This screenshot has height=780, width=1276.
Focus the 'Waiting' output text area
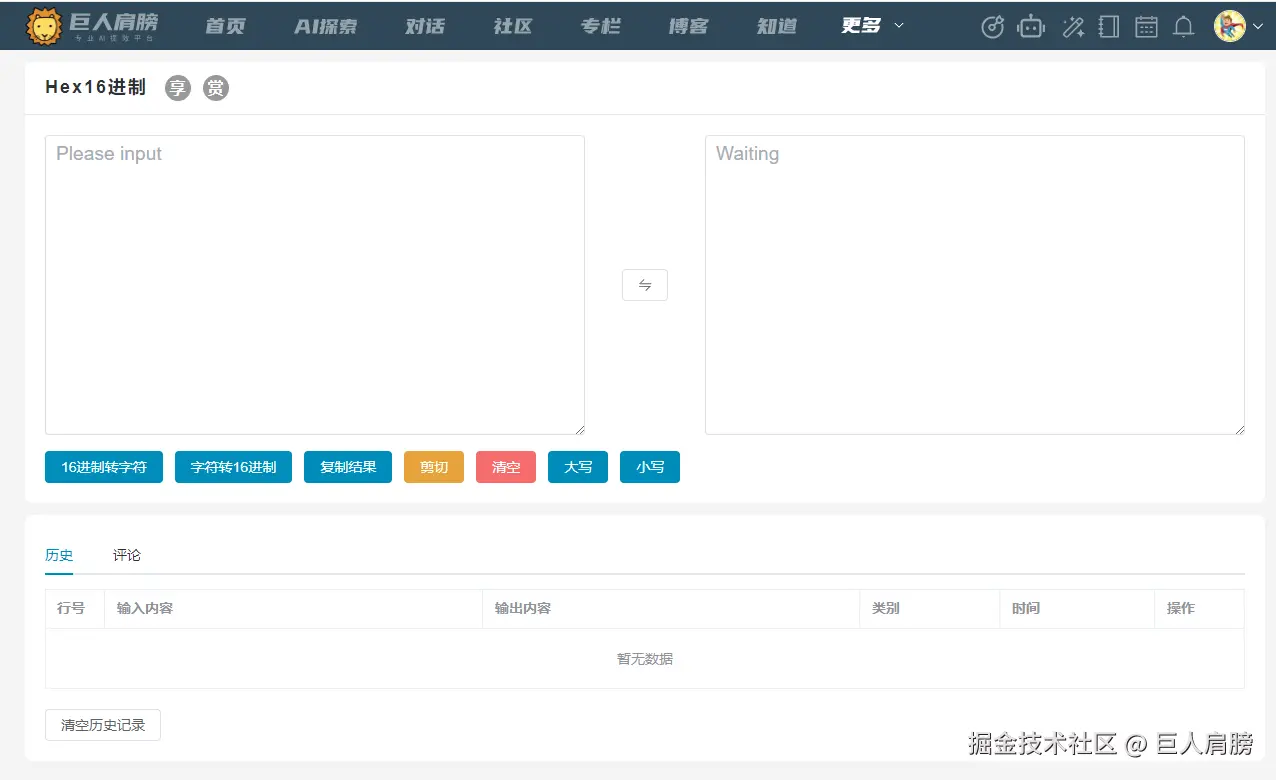(x=975, y=285)
